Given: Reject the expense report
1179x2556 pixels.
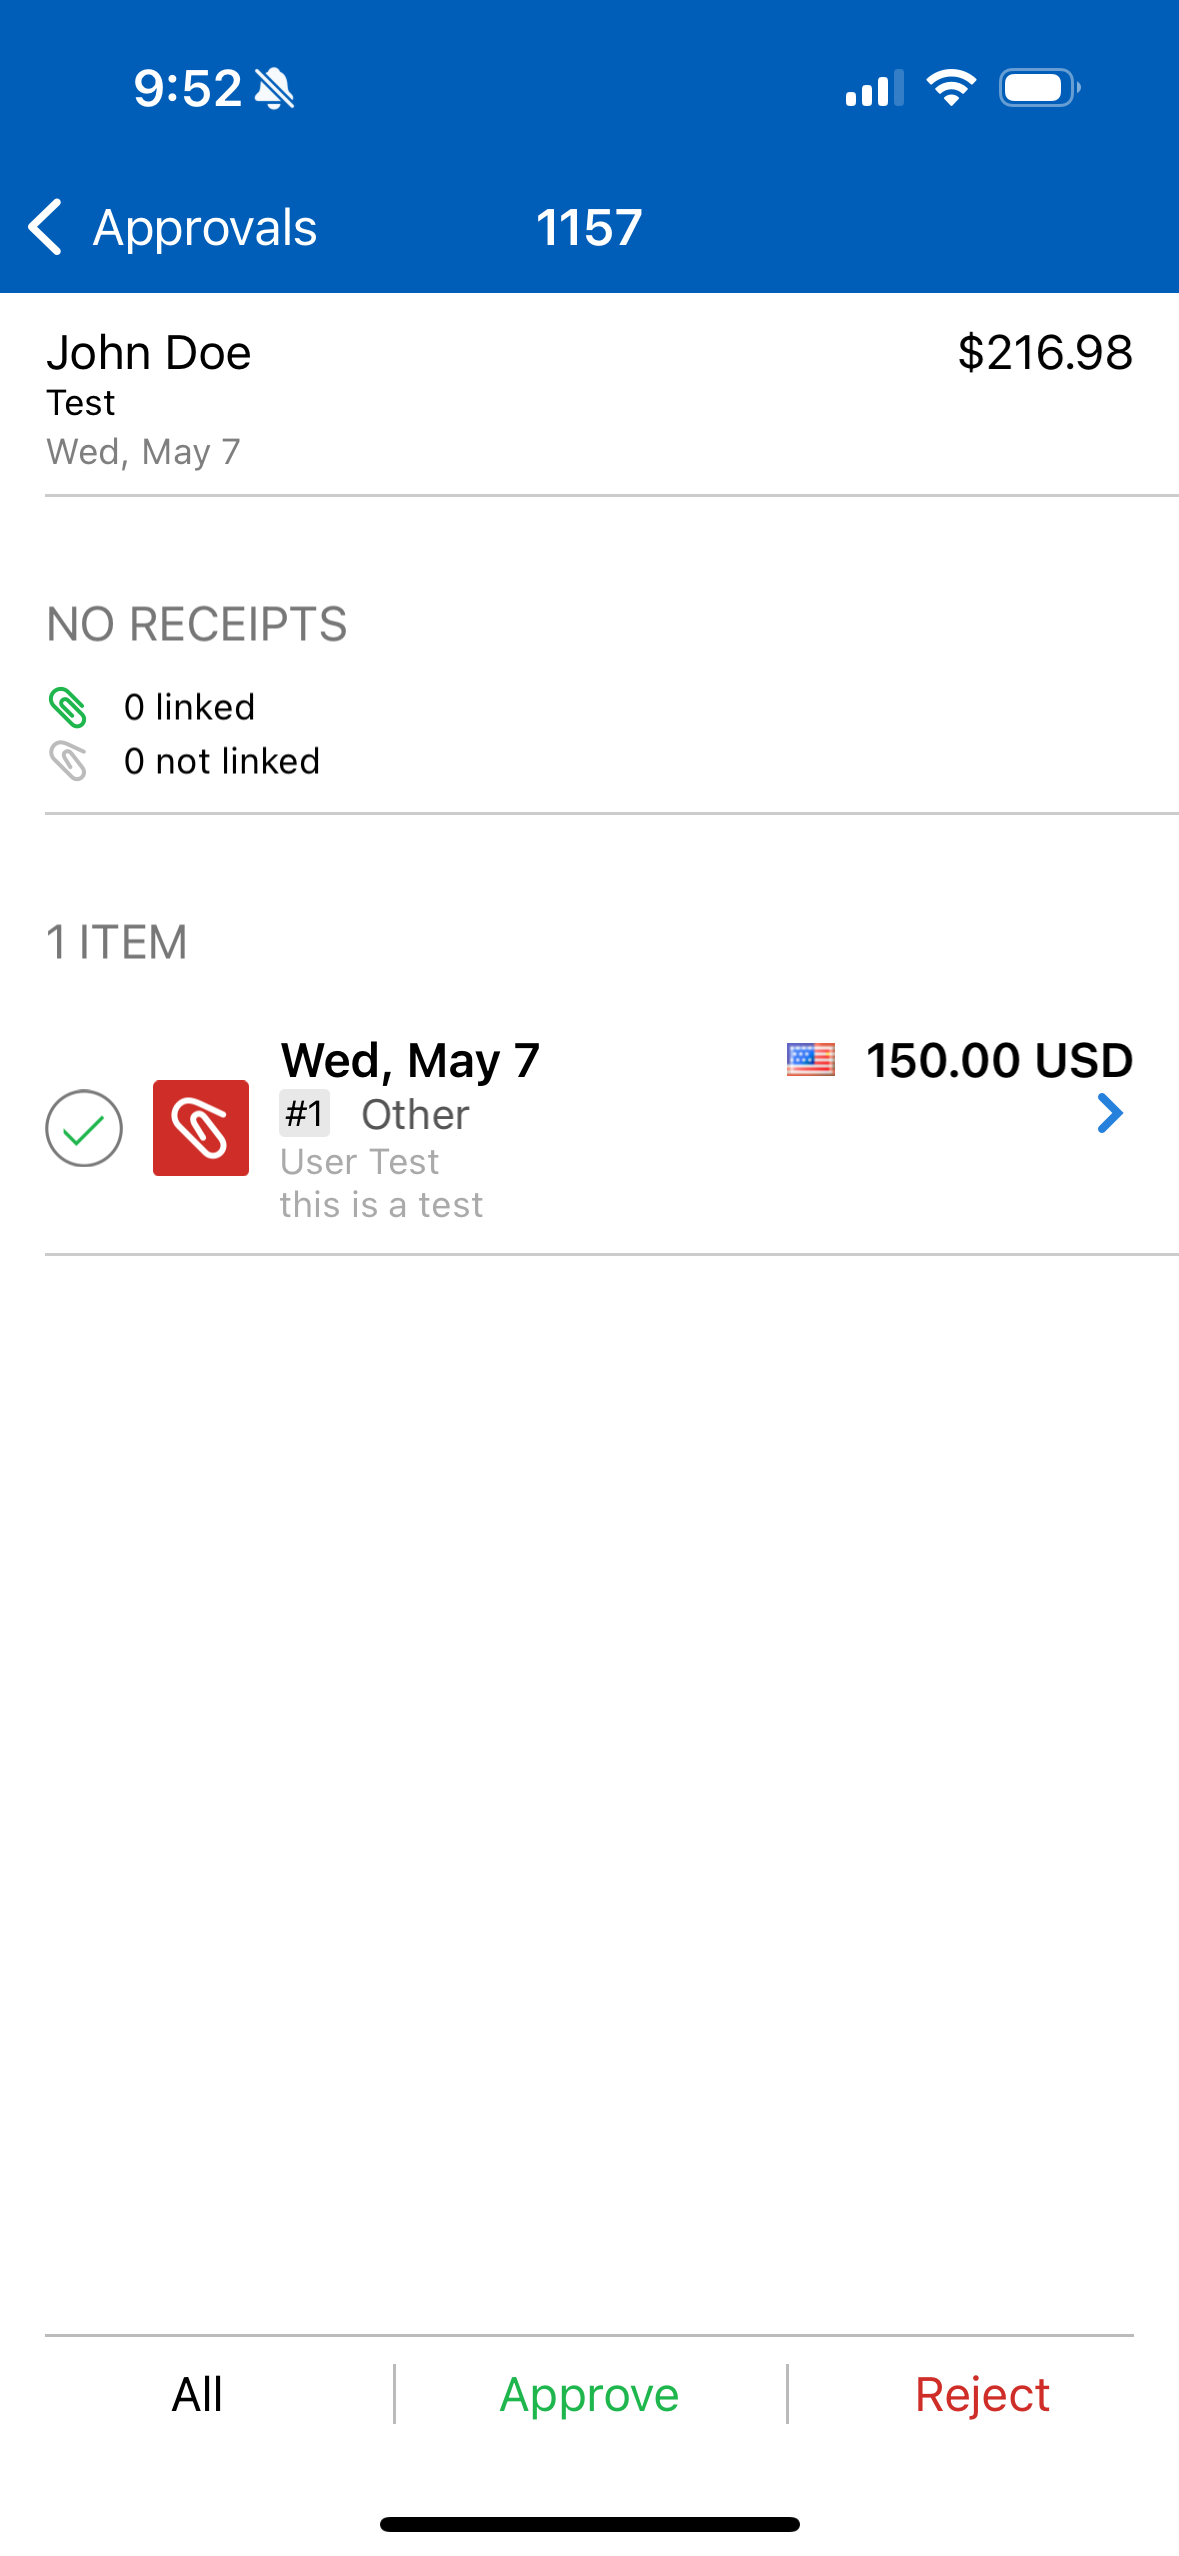Looking at the screenshot, I should 982,2394.
